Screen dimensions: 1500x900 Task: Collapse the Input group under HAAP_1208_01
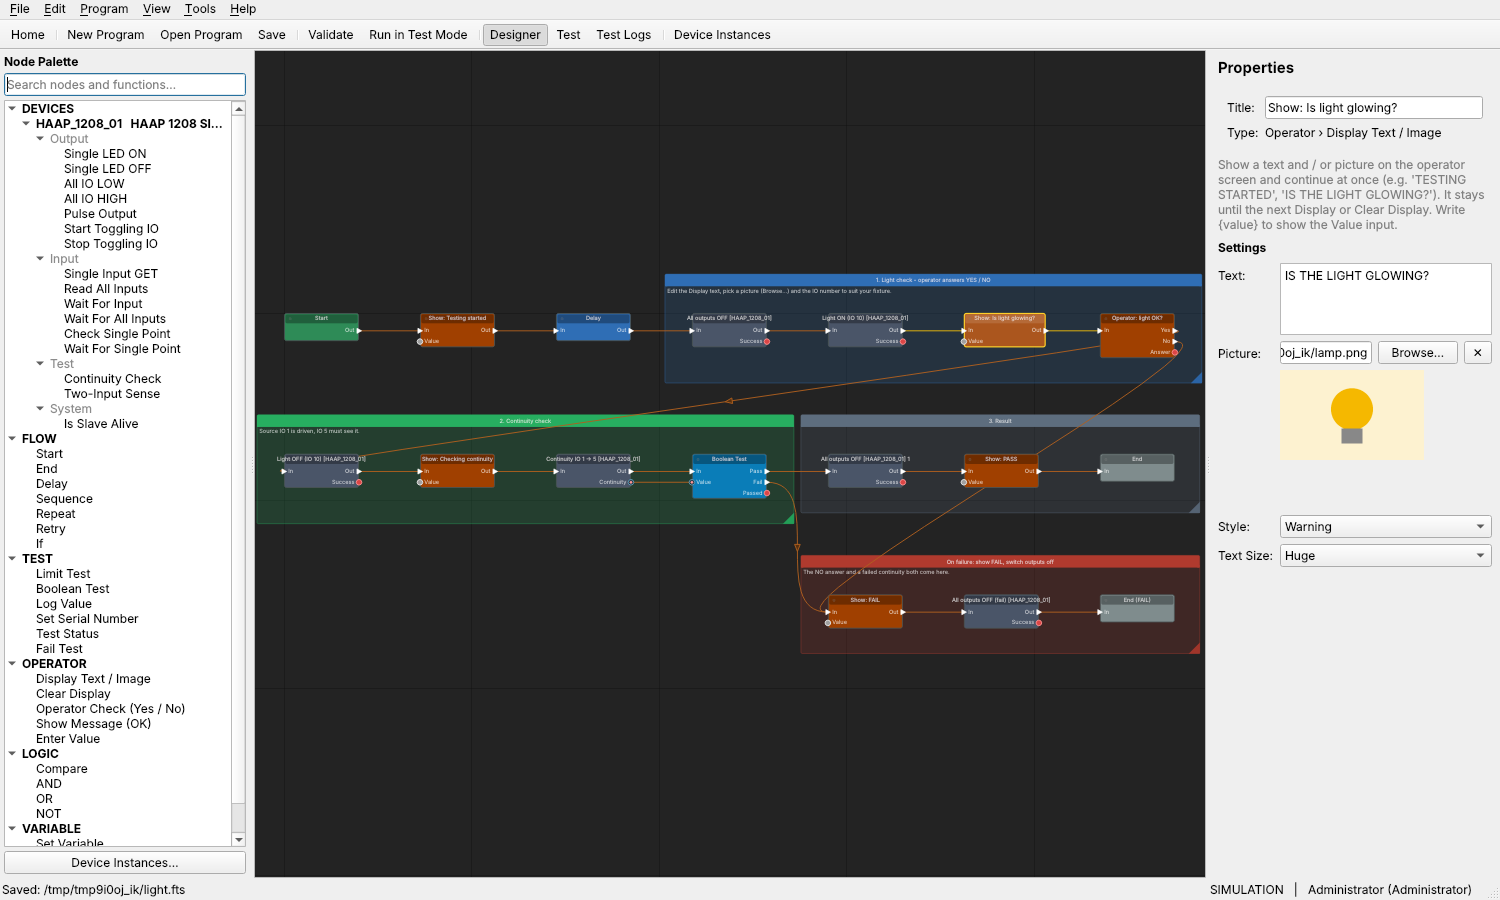(40, 259)
